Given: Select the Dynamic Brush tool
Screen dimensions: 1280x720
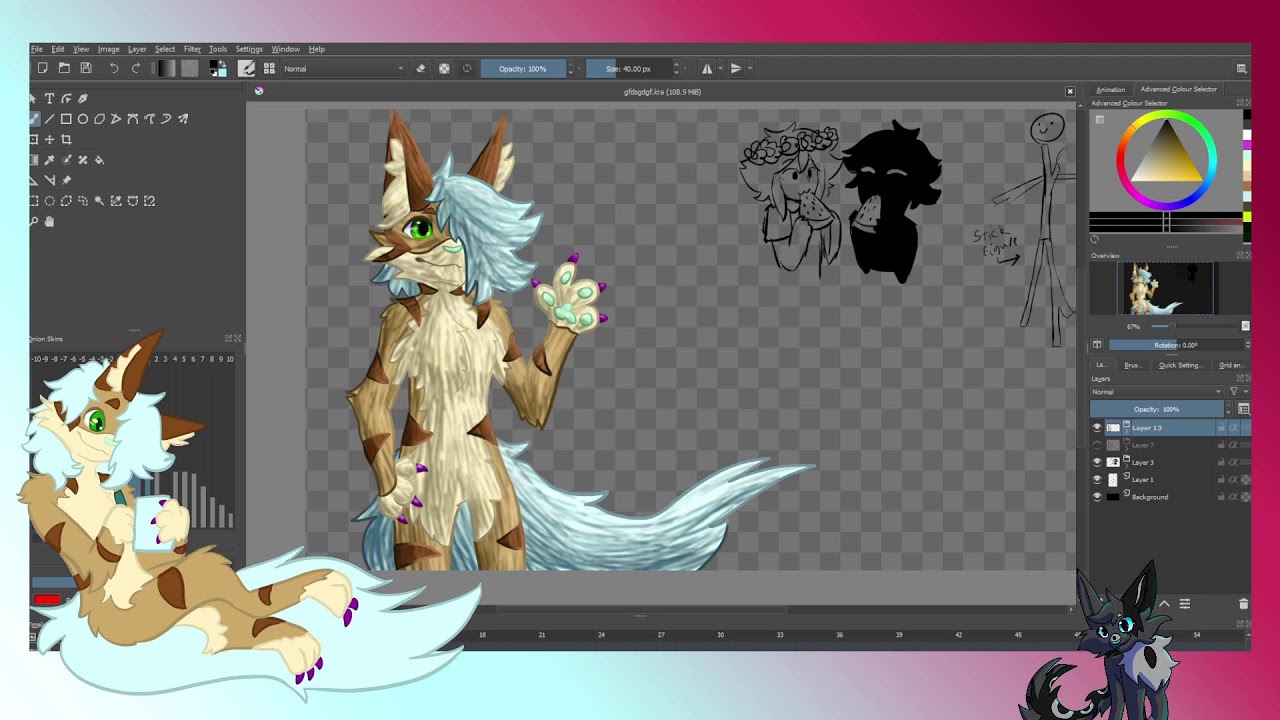Looking at the screenshot, I should [x=166, y=119].
